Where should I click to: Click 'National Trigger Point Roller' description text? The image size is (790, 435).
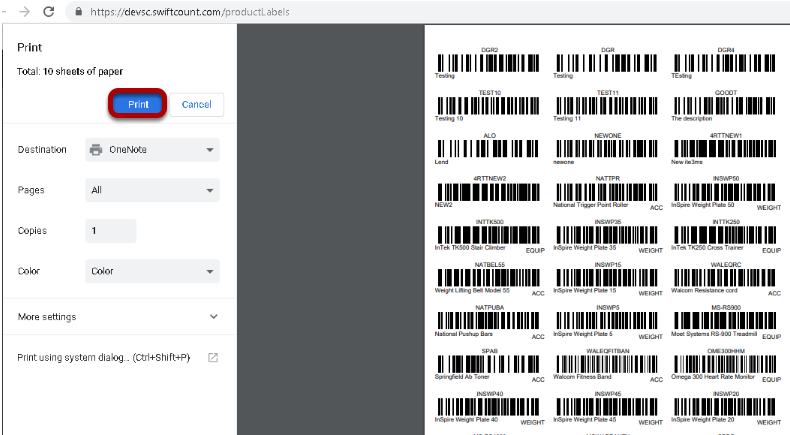(590, 205)
